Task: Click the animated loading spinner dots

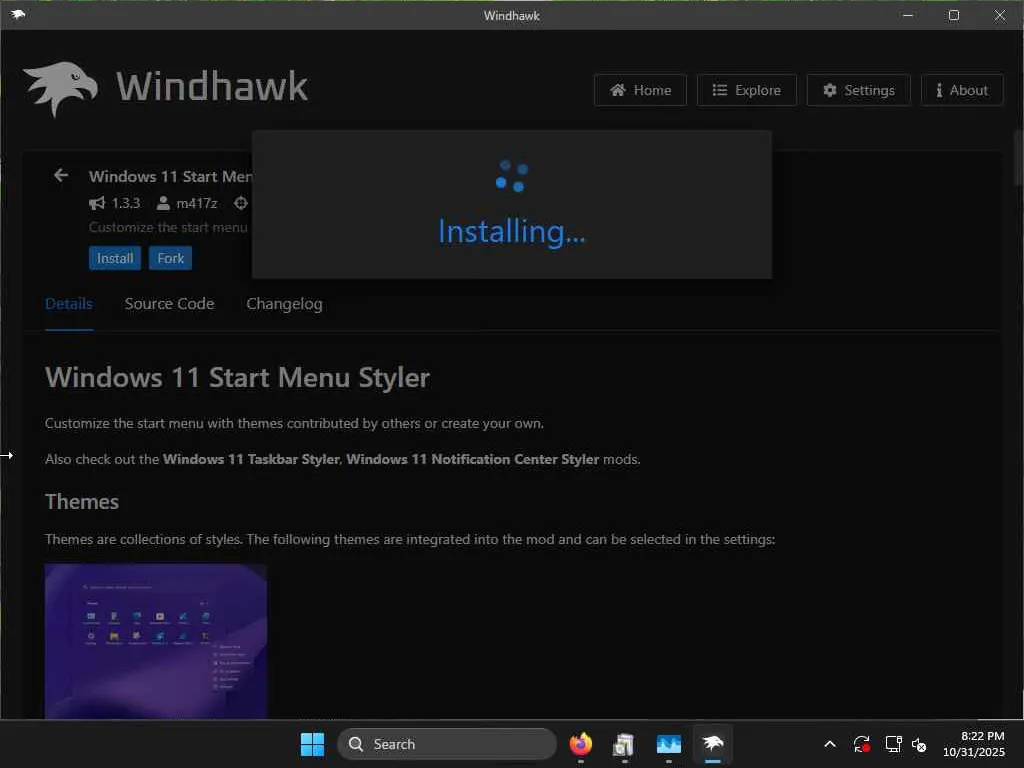Action: click(x=512, y=176)
